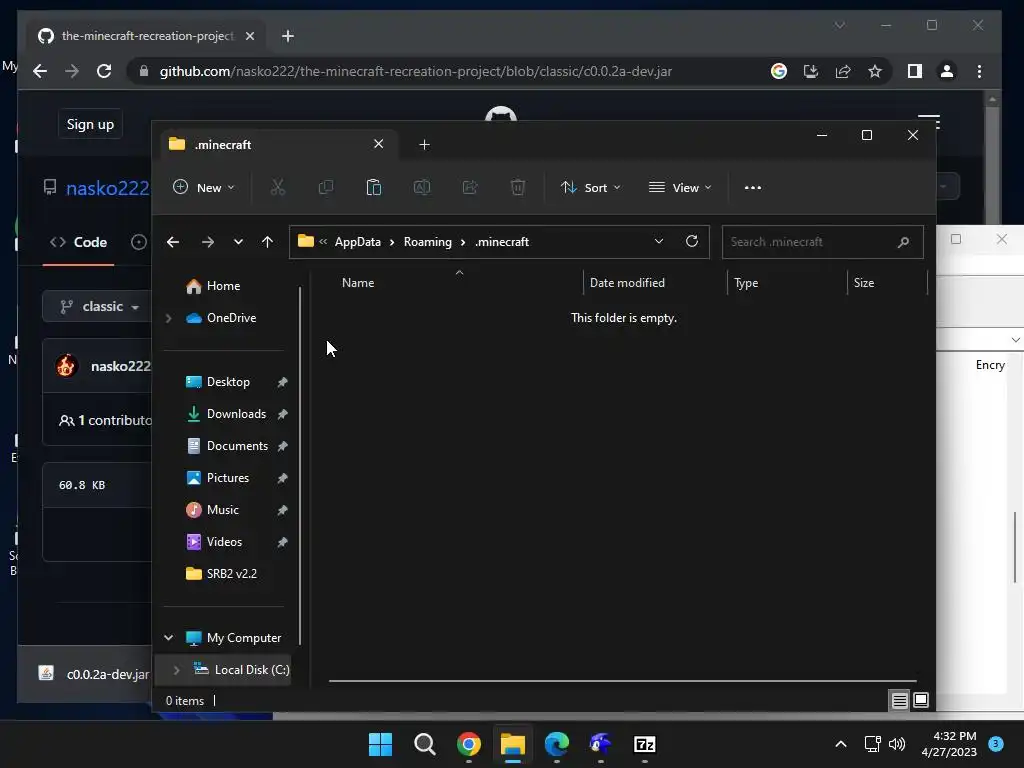Select the the-minecraft-recreation-project Chrome tab

[147, 36]
